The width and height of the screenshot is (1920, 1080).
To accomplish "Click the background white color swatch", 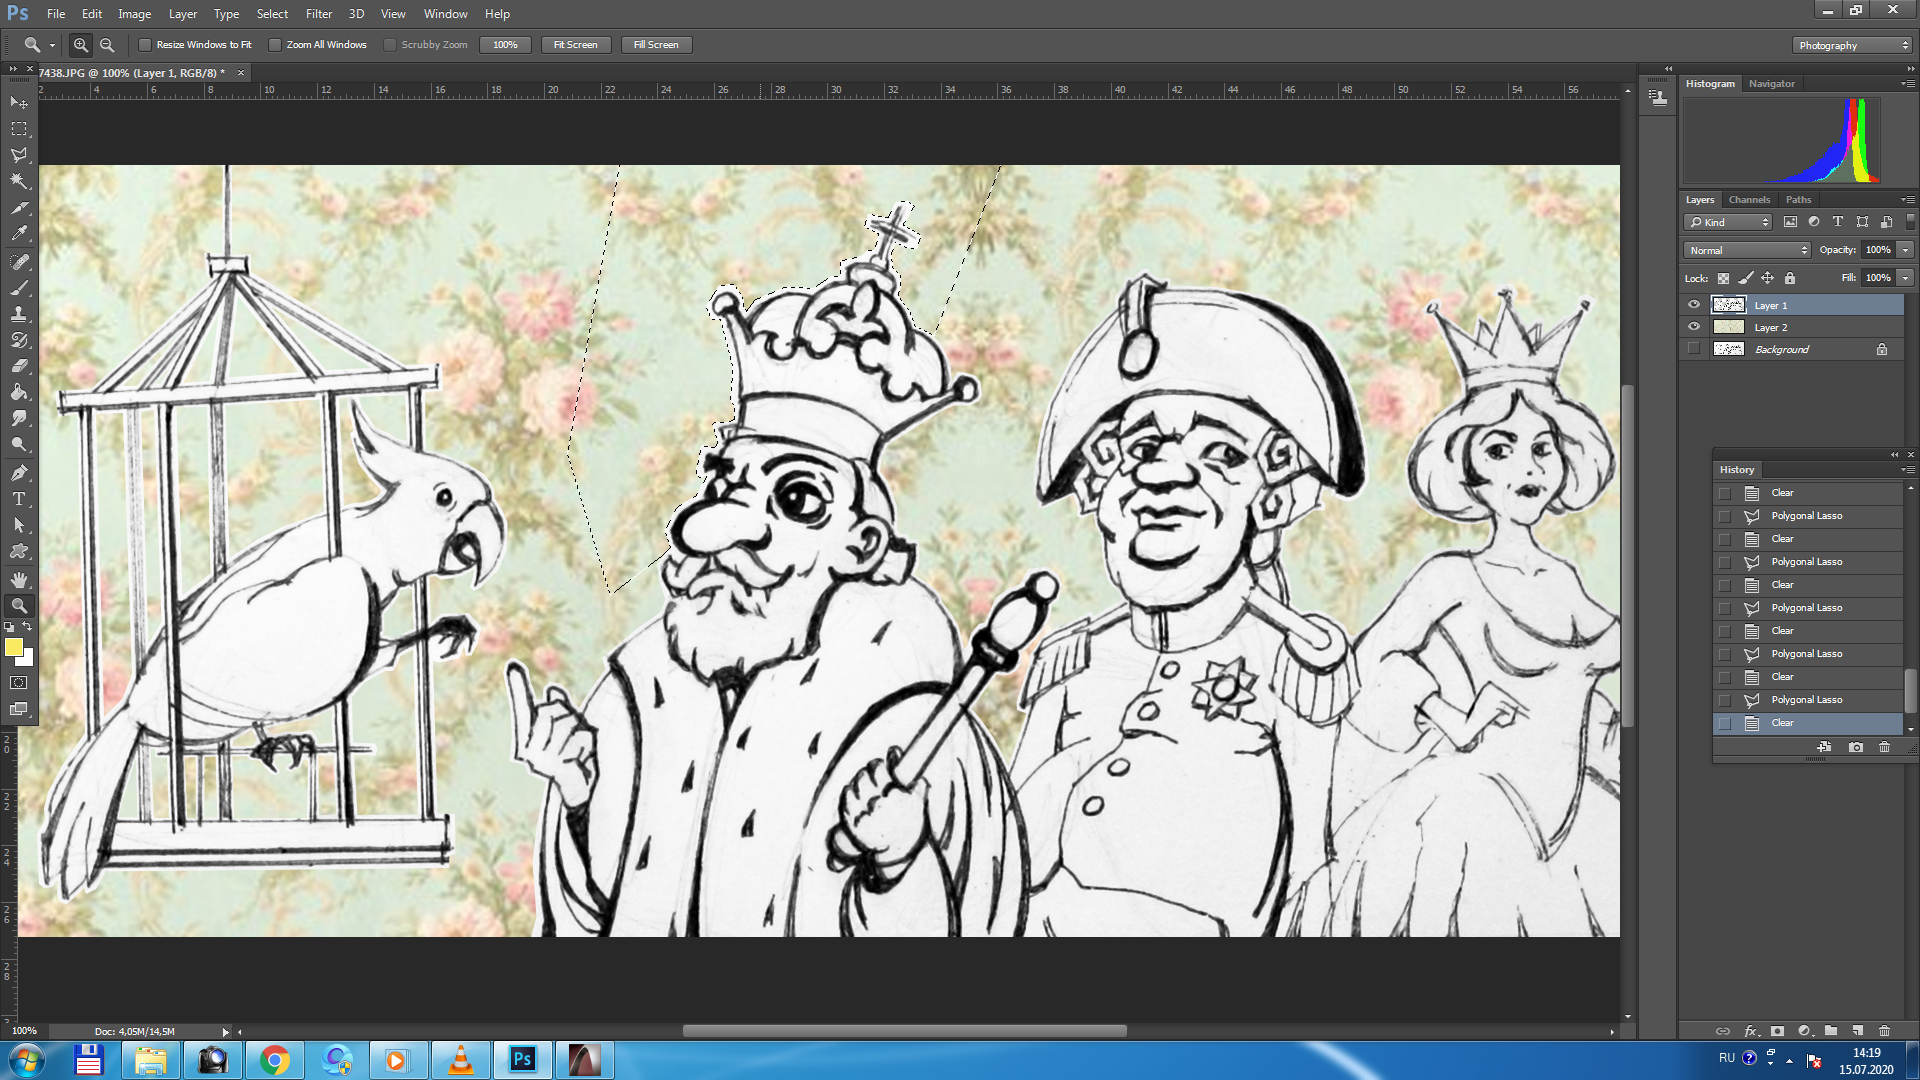I will 27,660.
